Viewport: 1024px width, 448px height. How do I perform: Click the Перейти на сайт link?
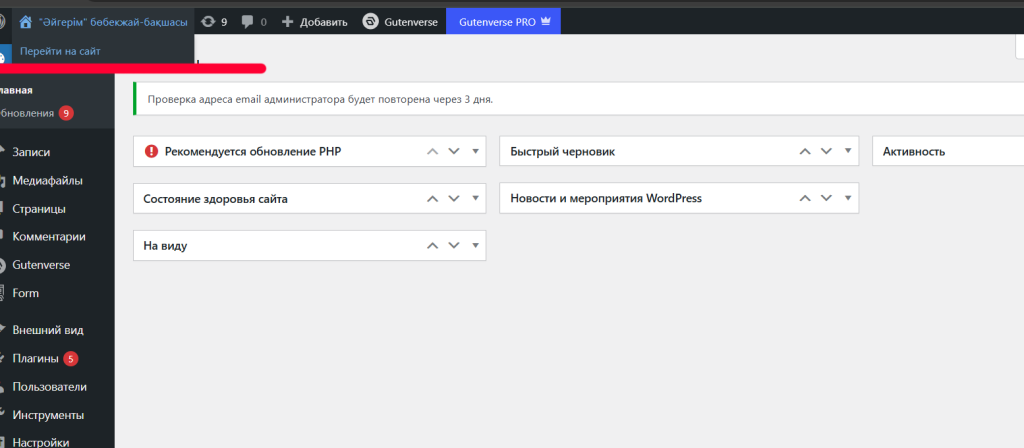coord(60,50)
